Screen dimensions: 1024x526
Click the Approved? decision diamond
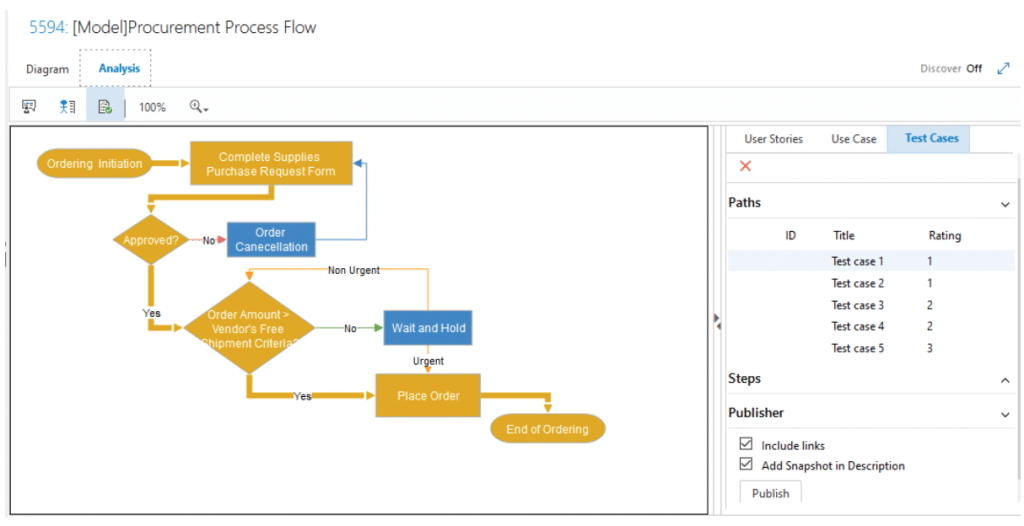pos(151,240)
